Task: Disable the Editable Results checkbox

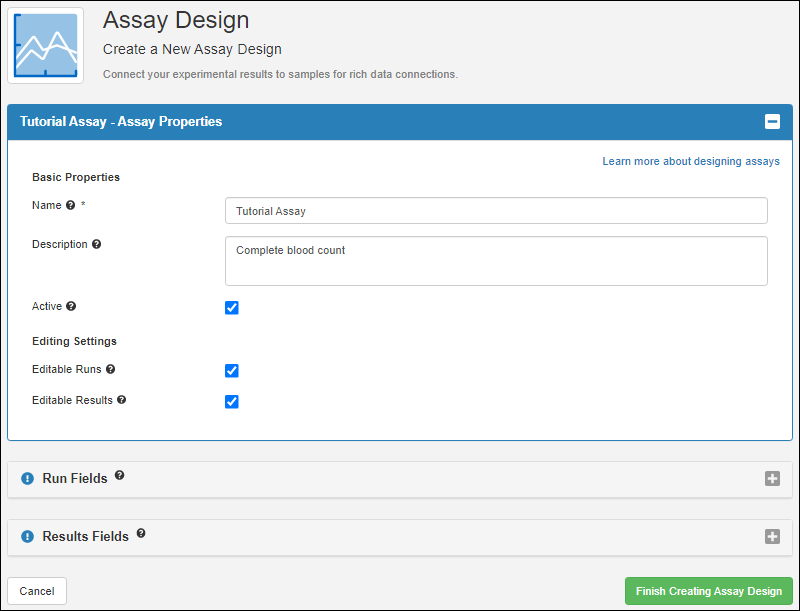Action: point(232,402)
